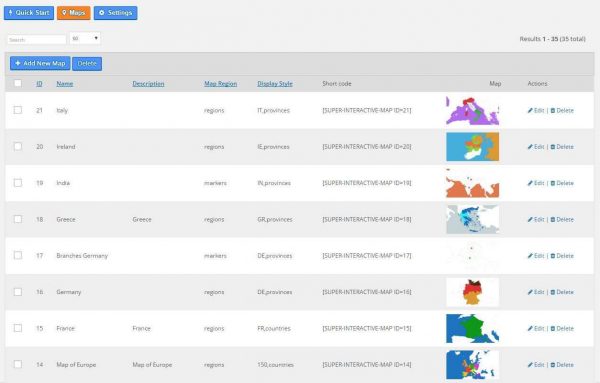Image resolution: width=600 pixels, height=383 pixels.
Task: Check the checkbox for Map of Europe row
Action: pyautogui.click(x=18, y=365)
